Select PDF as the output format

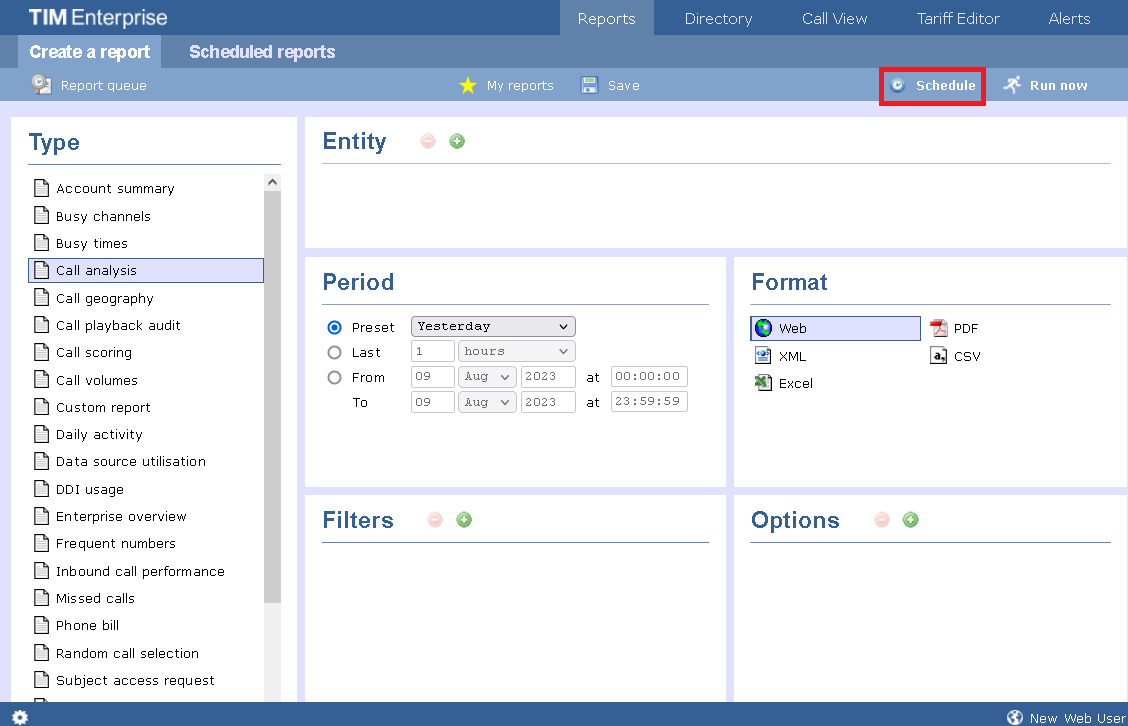(954, 327)
